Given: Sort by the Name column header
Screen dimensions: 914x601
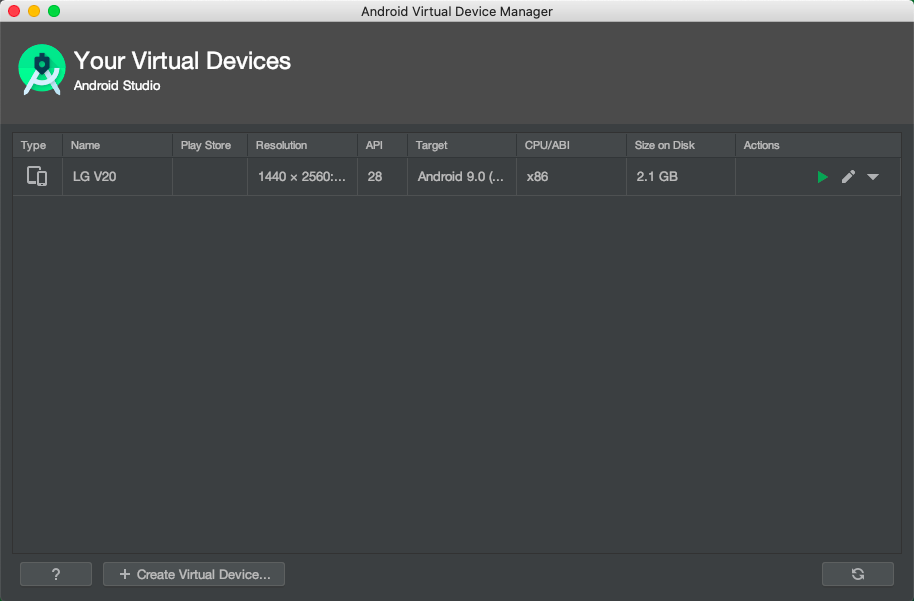Looking at the screenshot, I should (117, 145).
